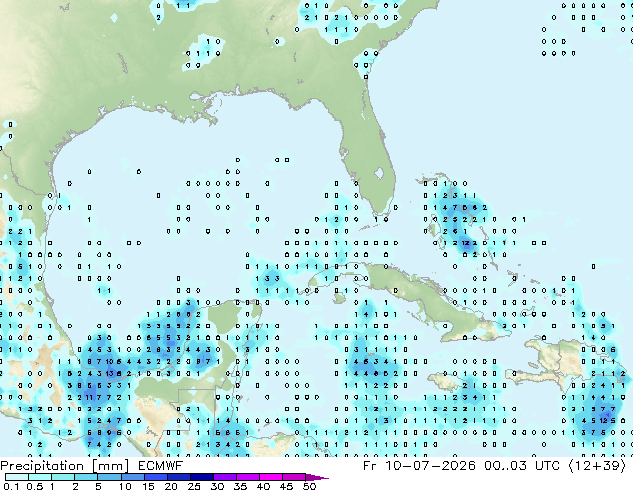Click the legend label '25'

[x=194, y=486]
